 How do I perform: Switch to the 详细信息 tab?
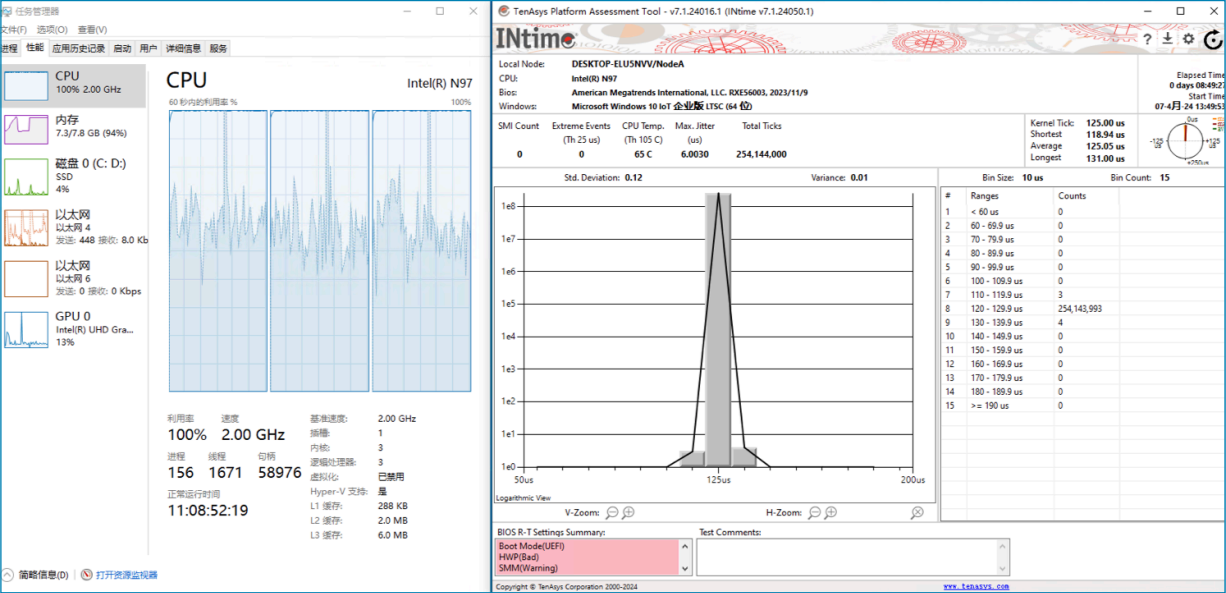pyautogui.click(x=183, y=48)
